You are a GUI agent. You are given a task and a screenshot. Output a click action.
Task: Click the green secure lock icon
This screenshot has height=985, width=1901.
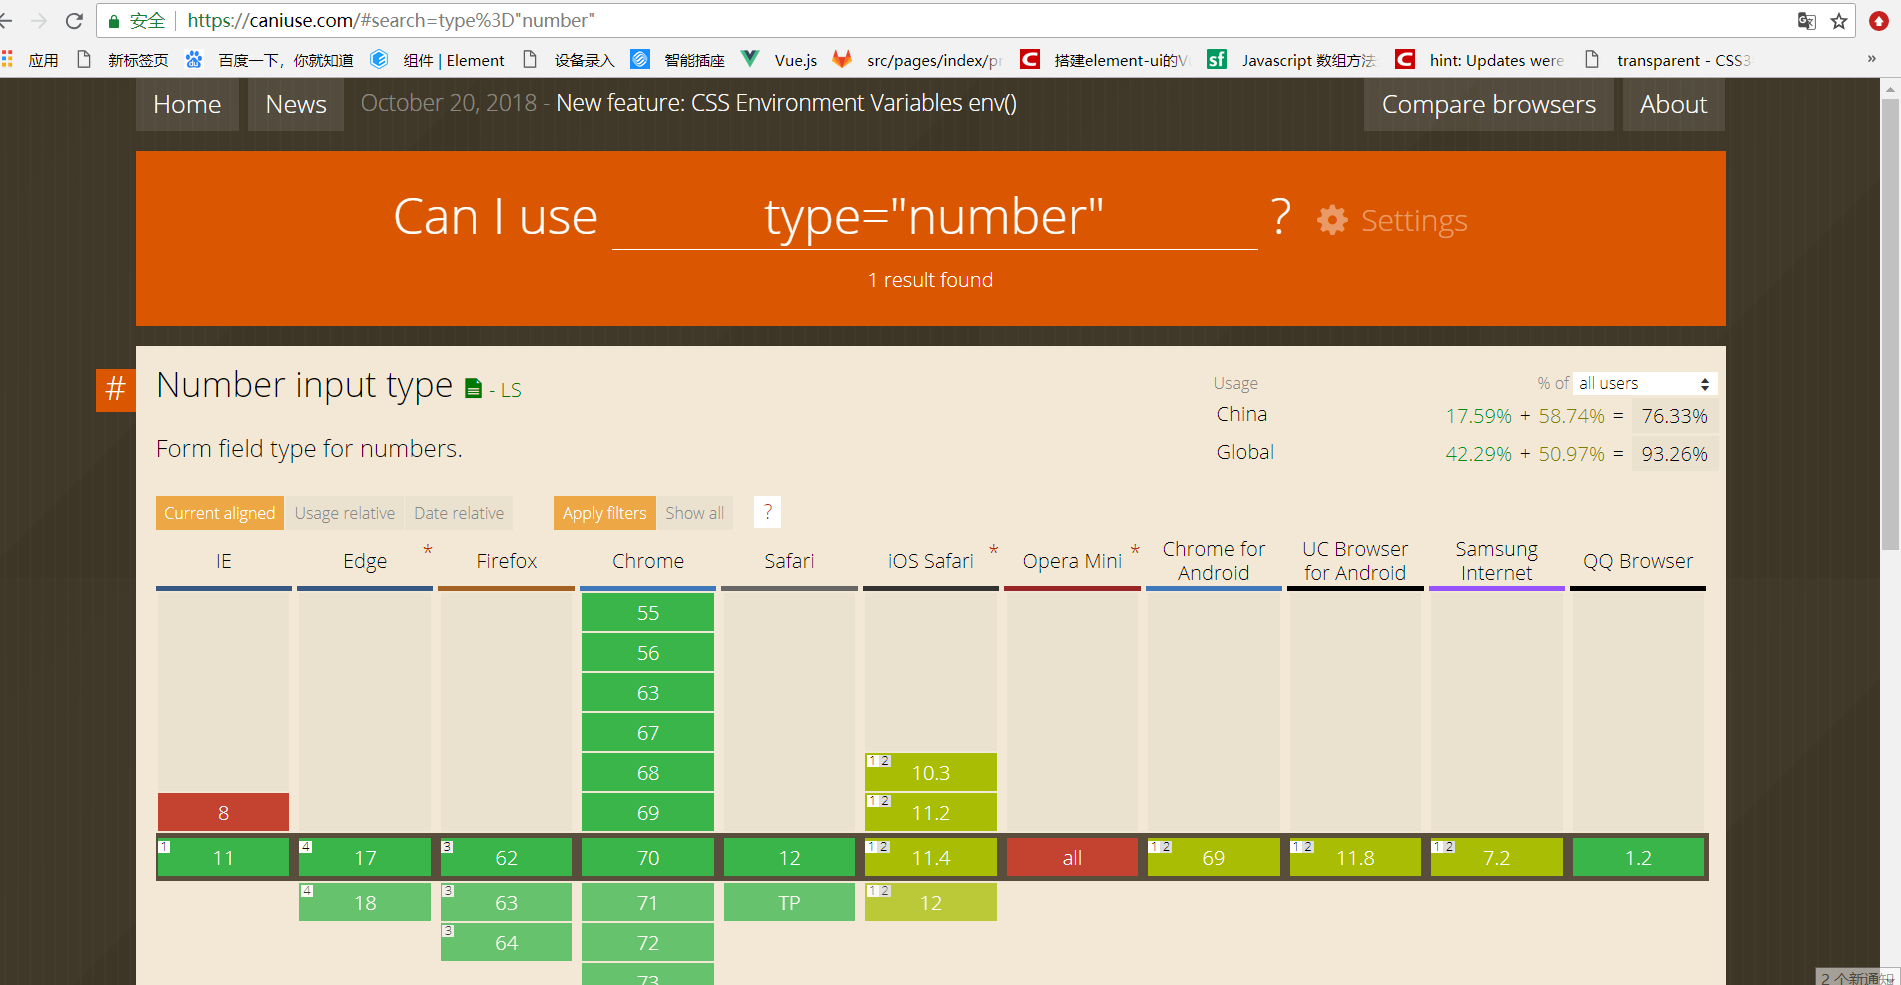pyautogui.click(x=114, y=21)
